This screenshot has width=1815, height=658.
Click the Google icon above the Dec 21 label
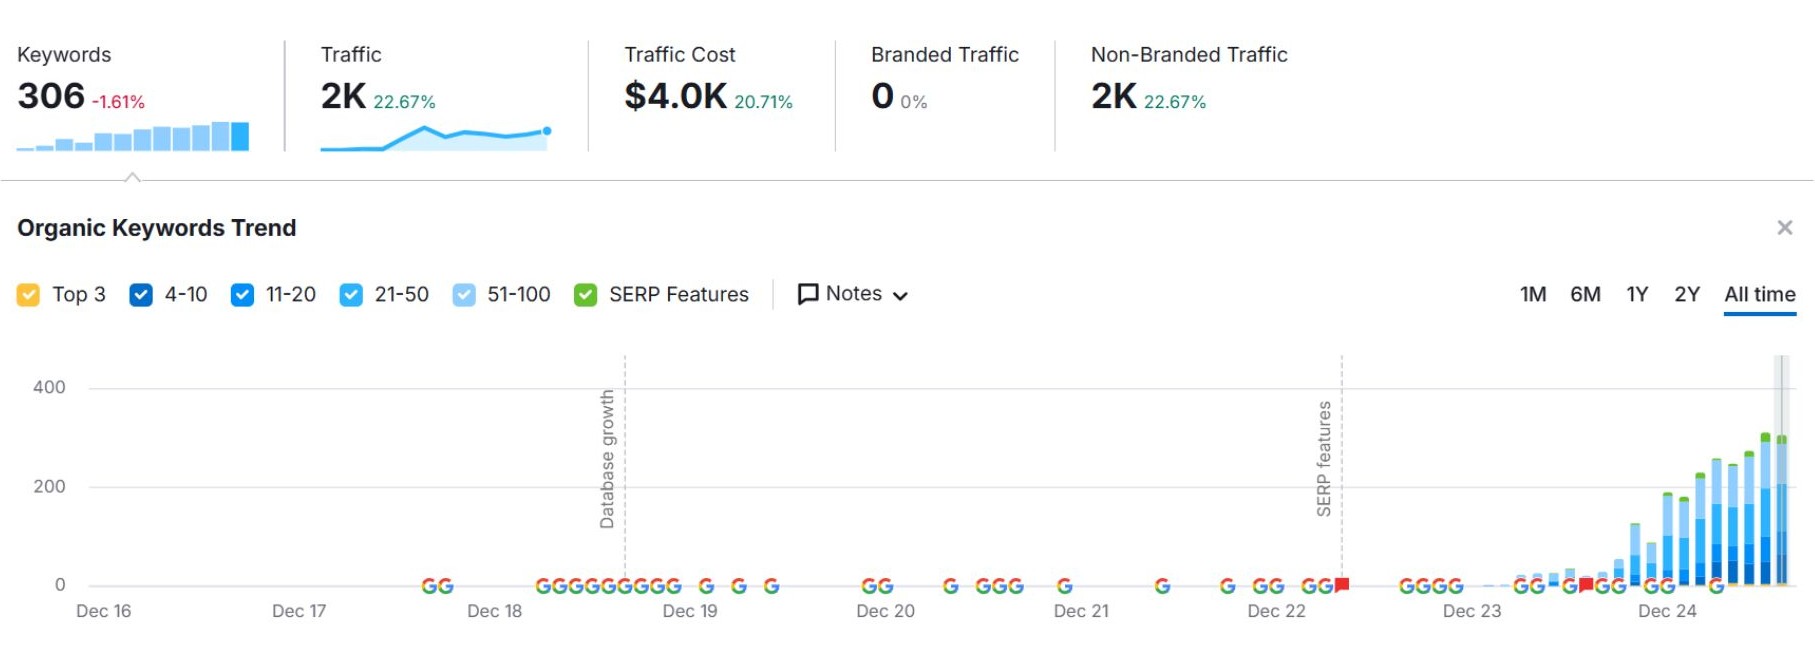click(1063, 586)
